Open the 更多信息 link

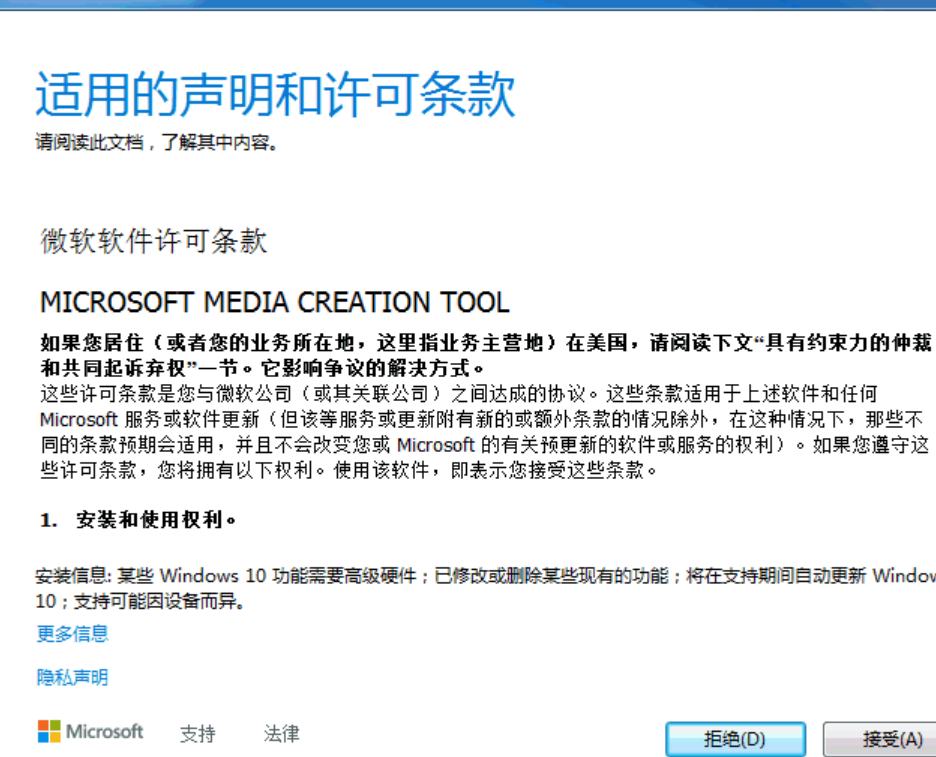click(72, 633)
